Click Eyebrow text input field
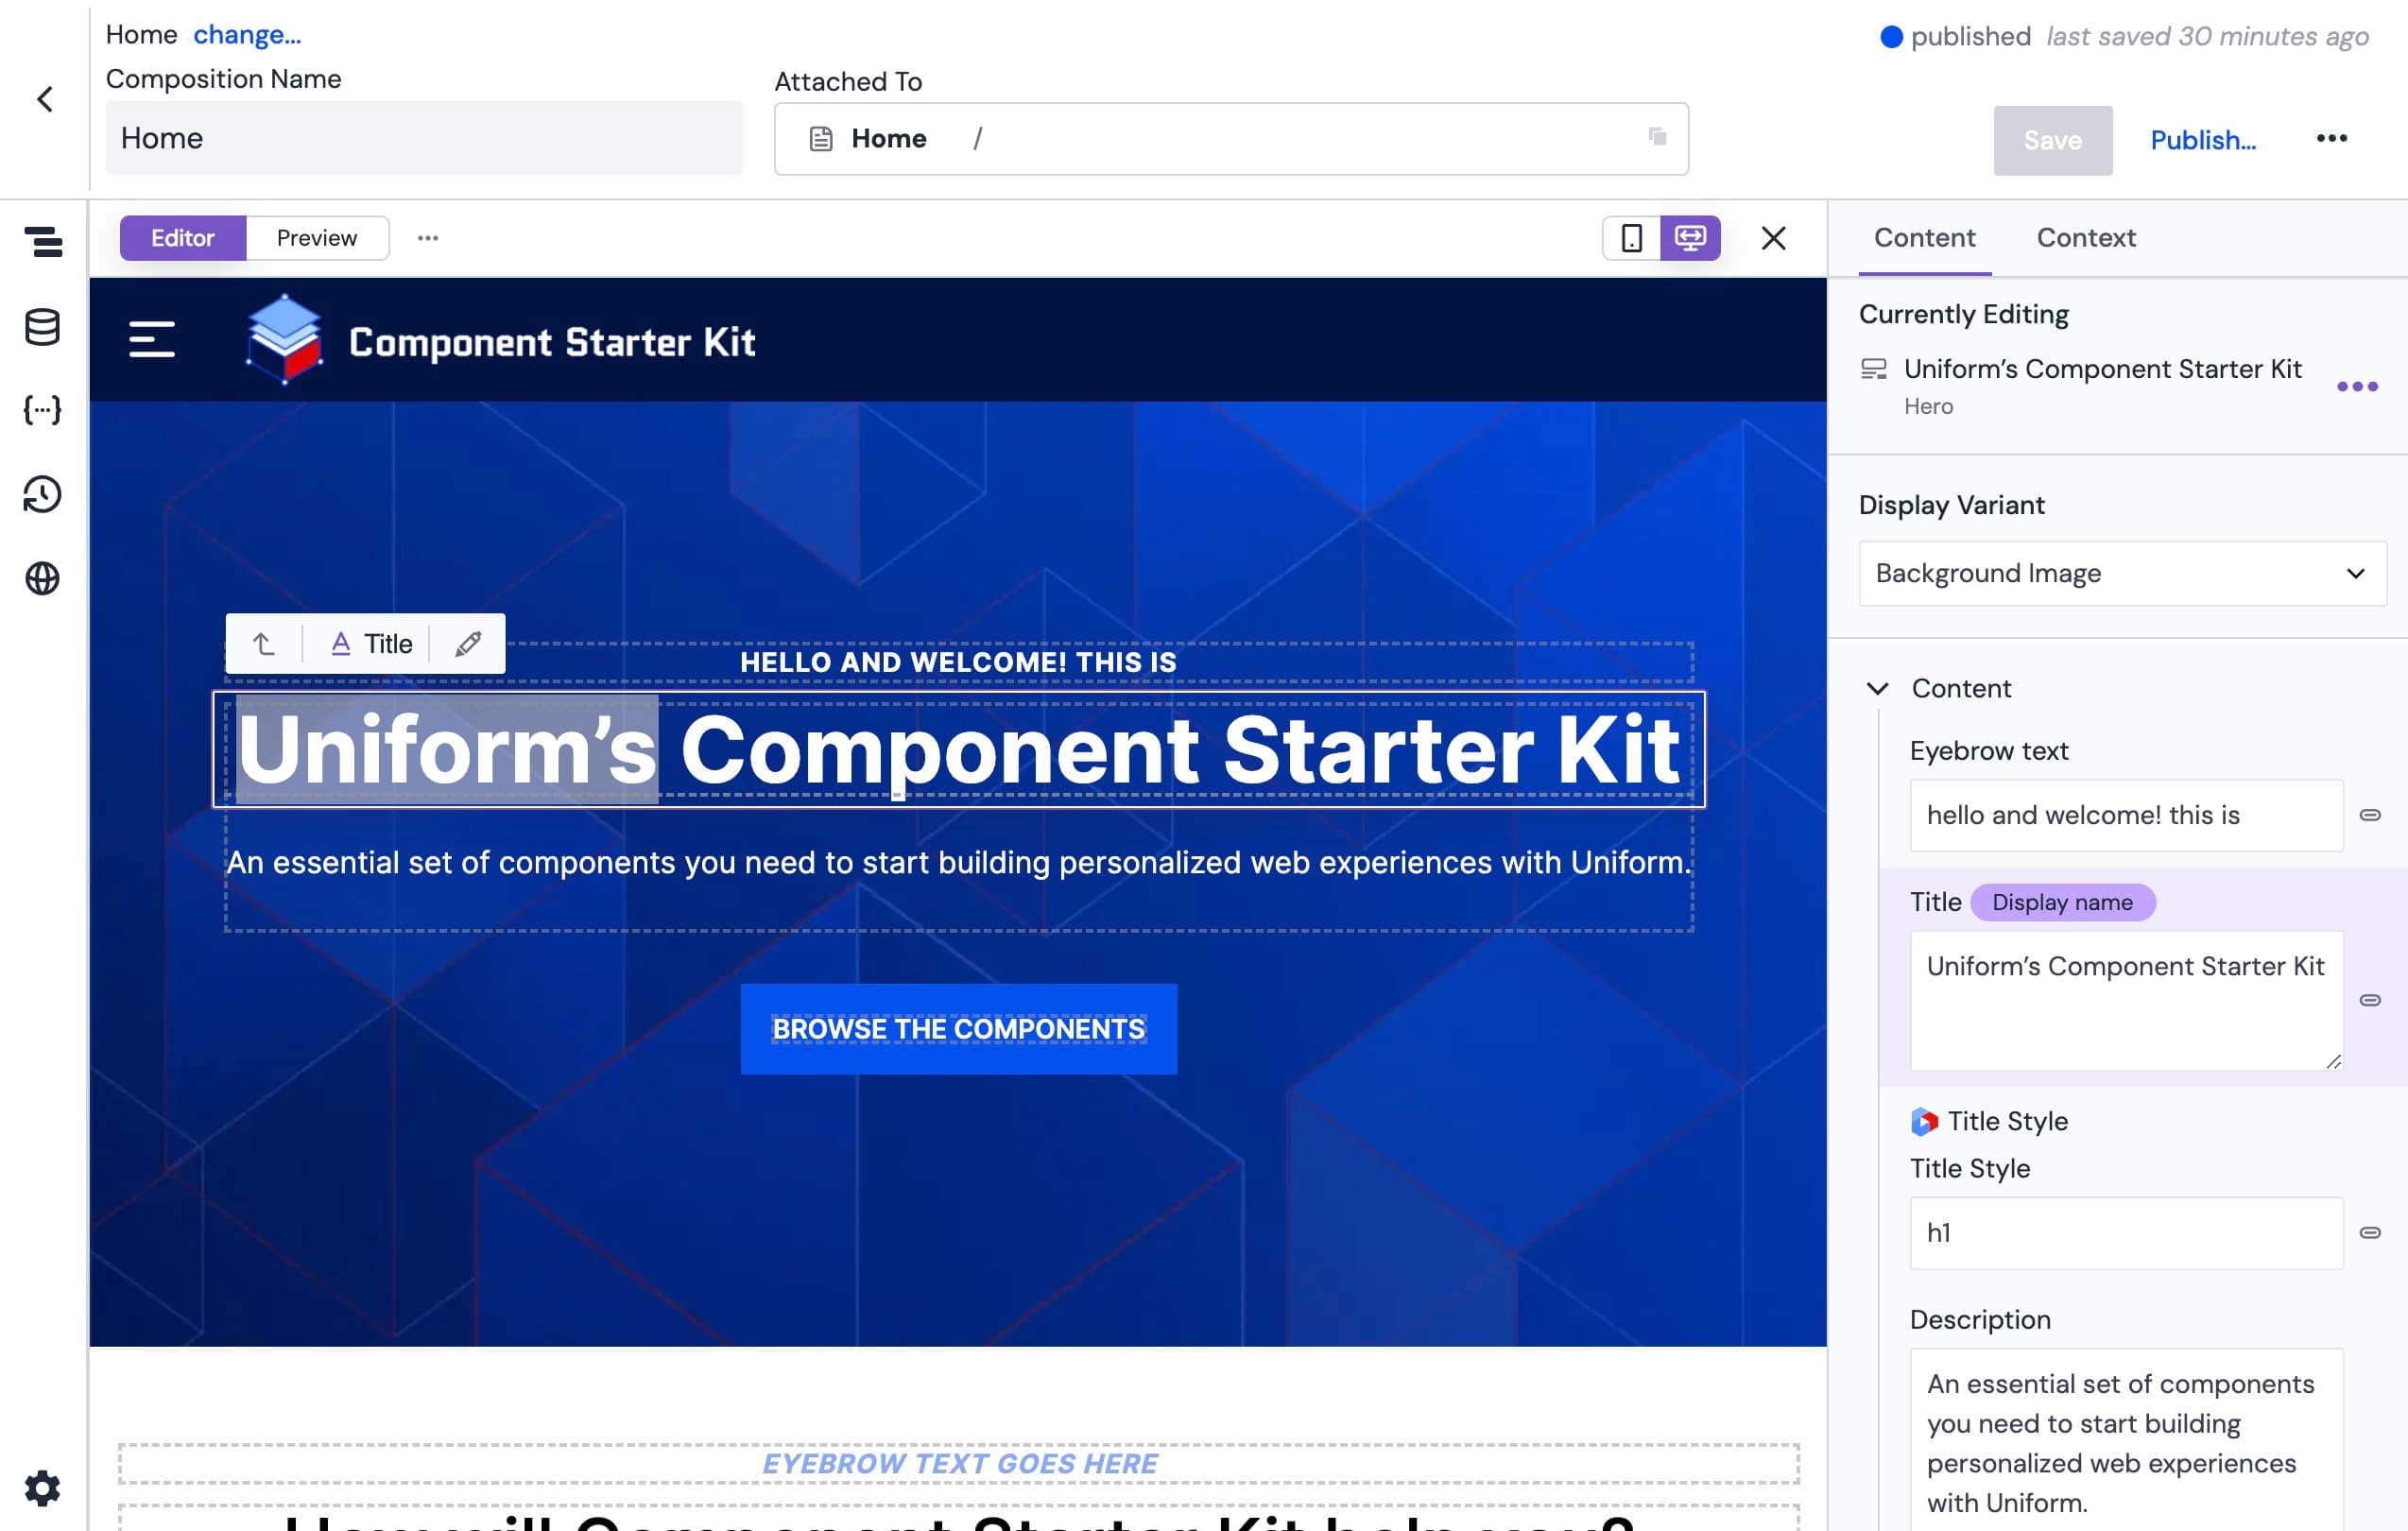The width and height of the screenshot is (2408, 1531). coord(2126,815)
